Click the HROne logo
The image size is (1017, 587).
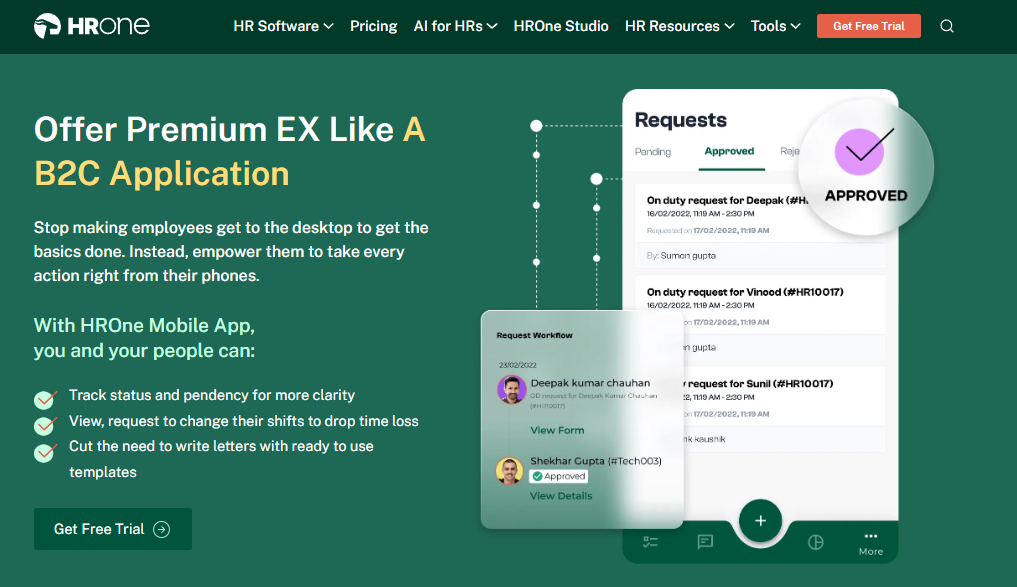[91, 26]
